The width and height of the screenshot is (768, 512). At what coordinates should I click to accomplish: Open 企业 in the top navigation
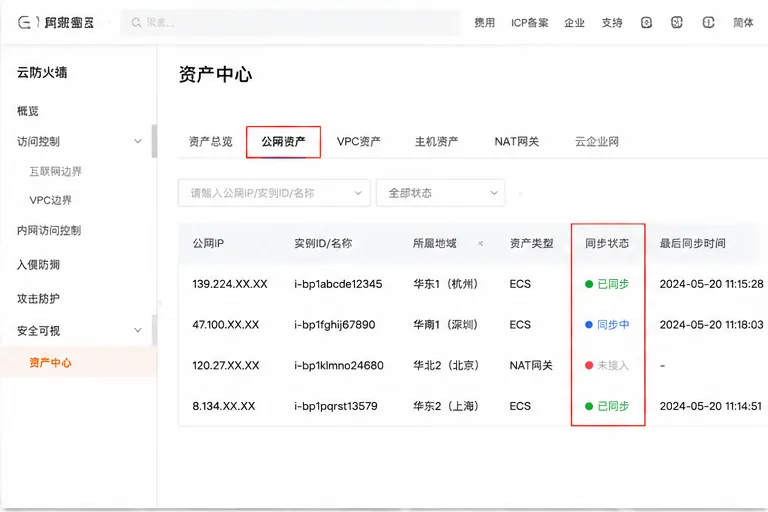[x=575, y=23]
